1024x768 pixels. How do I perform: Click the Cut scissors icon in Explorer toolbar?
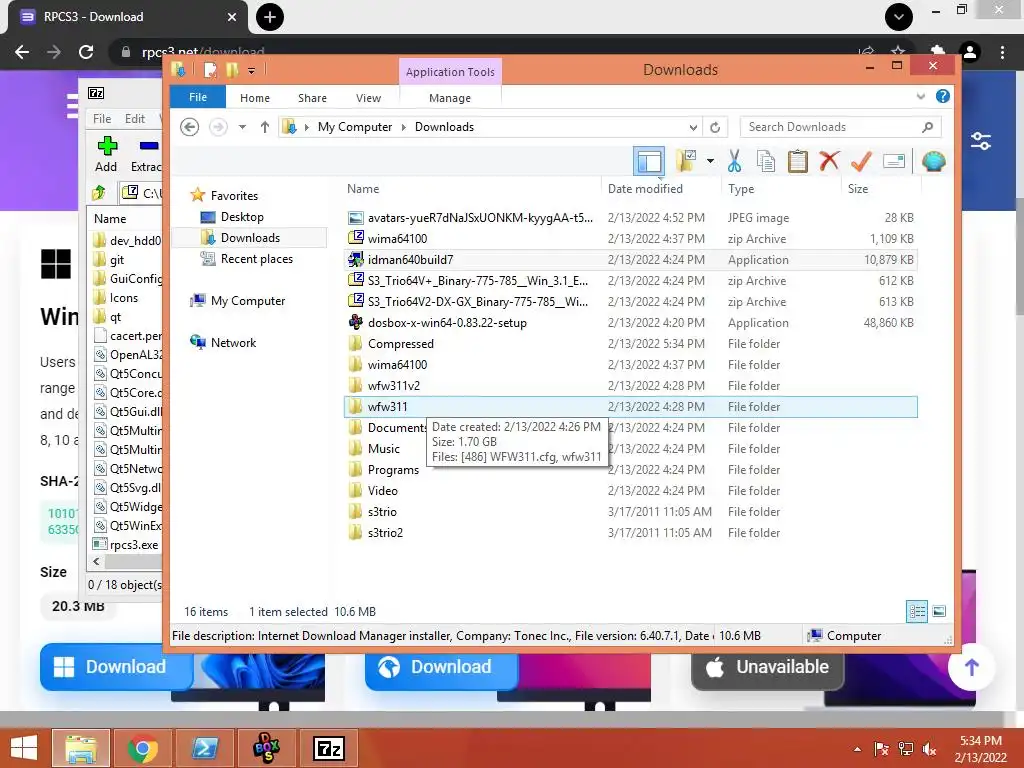coord(734,161)
